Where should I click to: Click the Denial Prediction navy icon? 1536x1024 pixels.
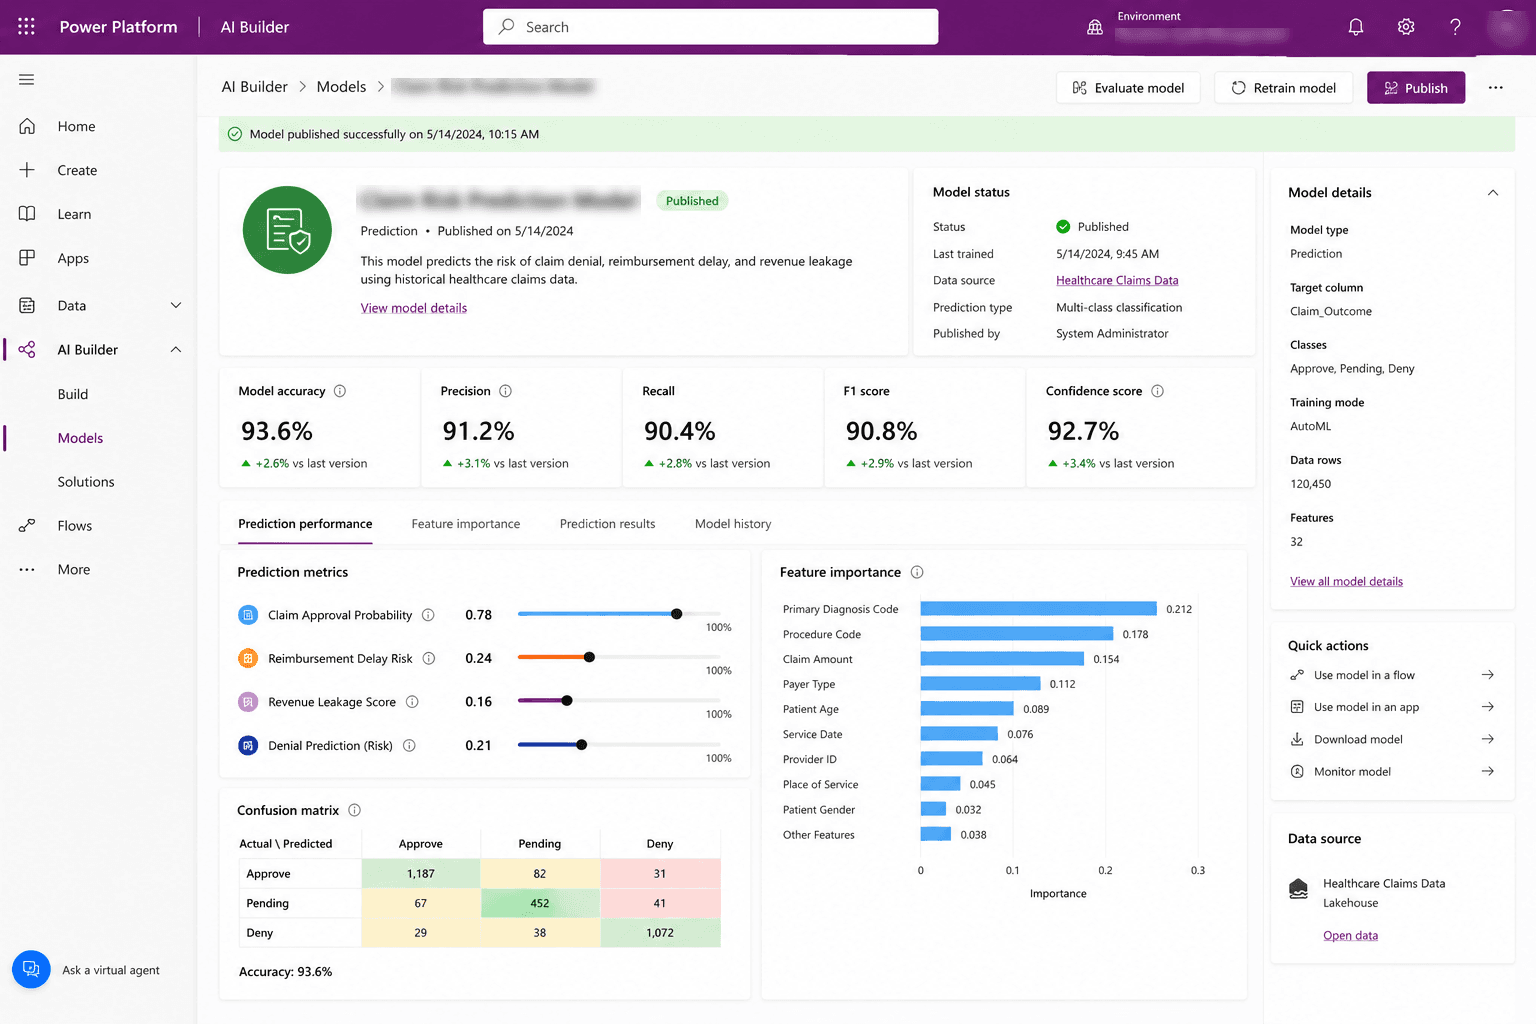point(248,745)
